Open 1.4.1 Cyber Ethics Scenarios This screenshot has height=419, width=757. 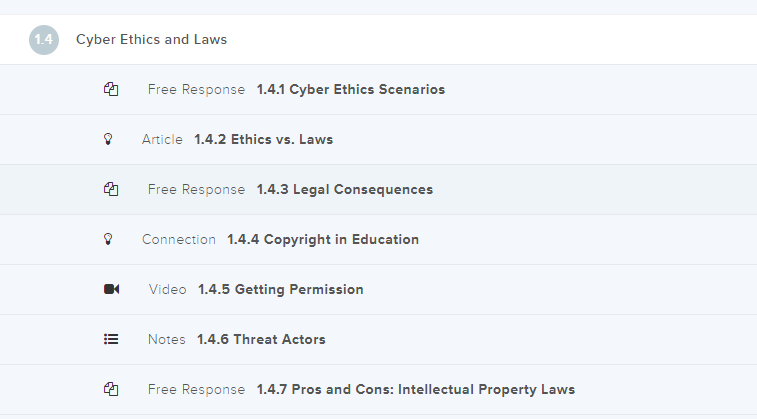(x=351, y=90)
